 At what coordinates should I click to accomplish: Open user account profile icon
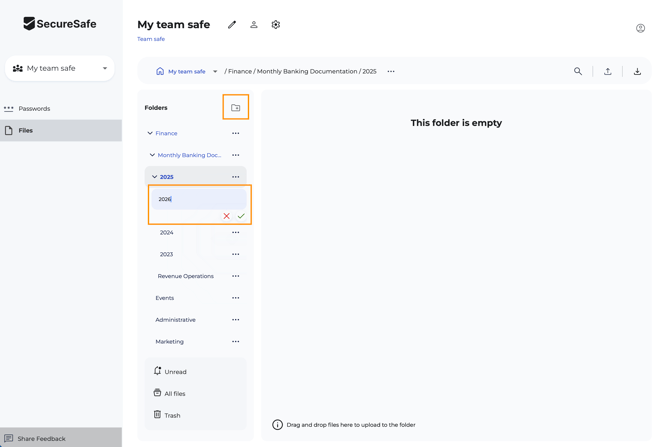pyautogui.click(x=640, y=28)
